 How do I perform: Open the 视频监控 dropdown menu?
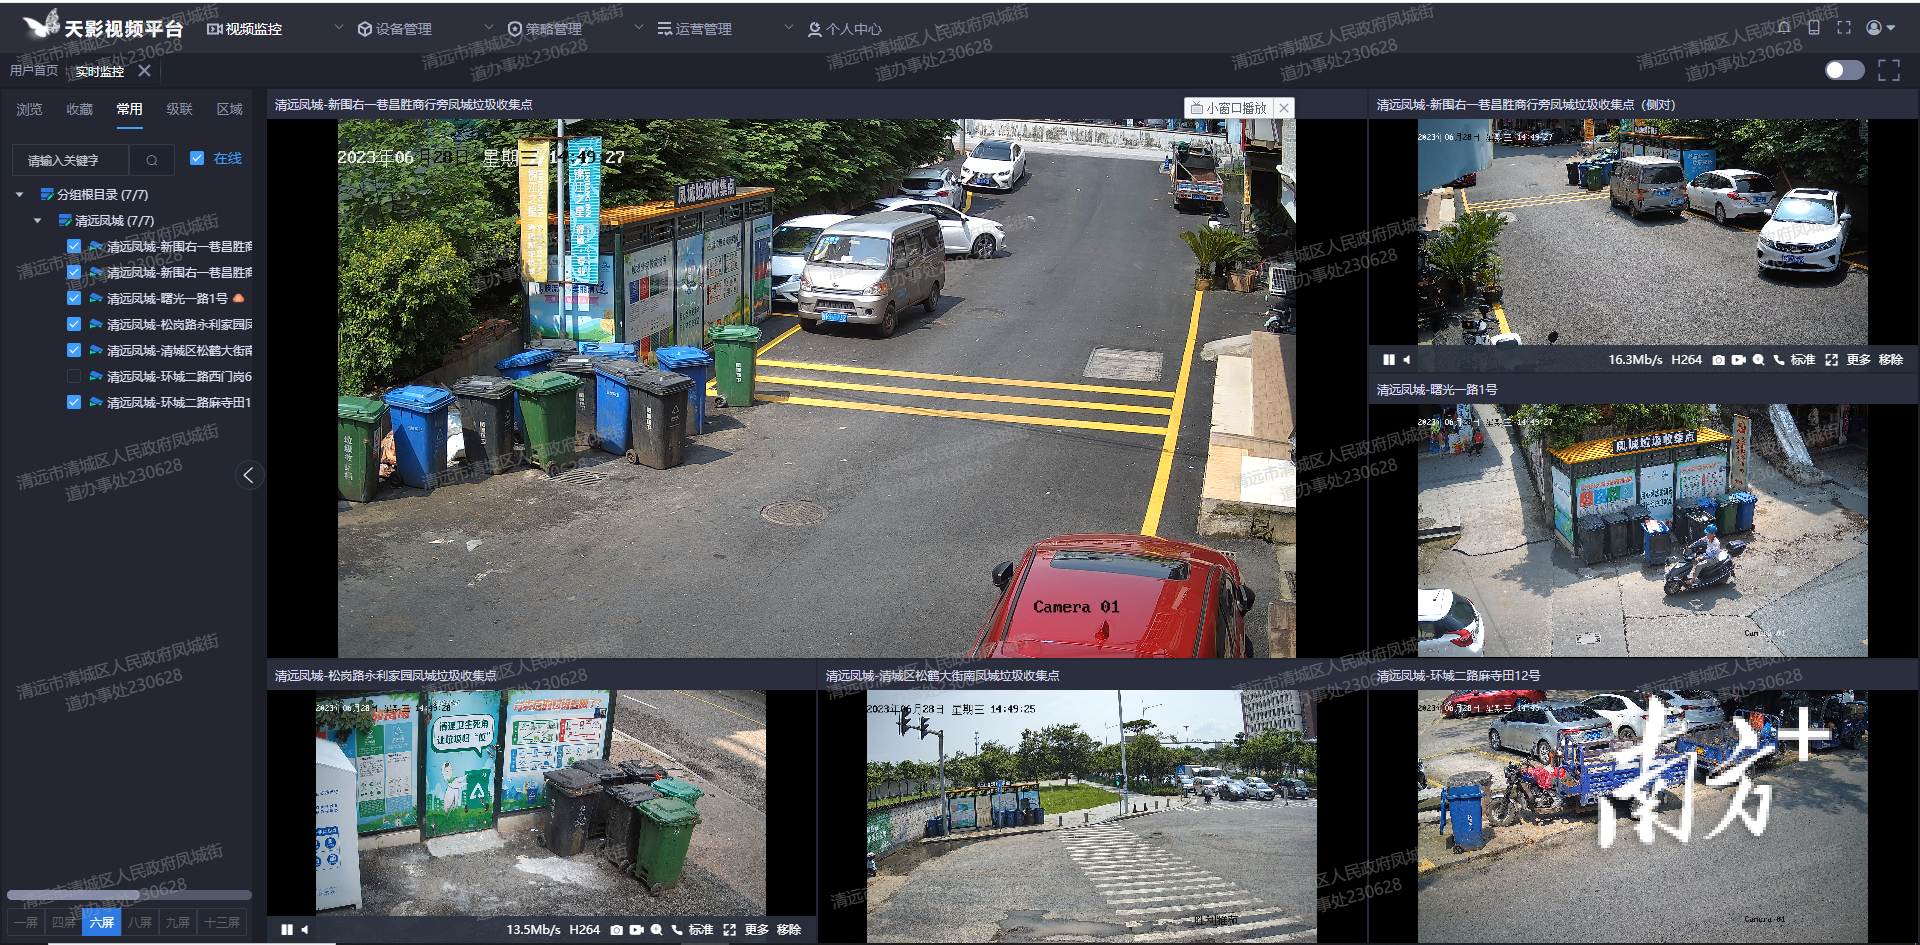[x=338, y=28]
